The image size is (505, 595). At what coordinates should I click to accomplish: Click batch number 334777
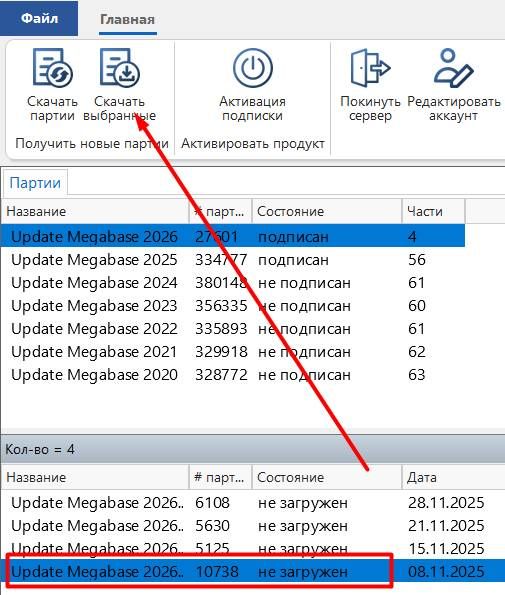[221, 260]
